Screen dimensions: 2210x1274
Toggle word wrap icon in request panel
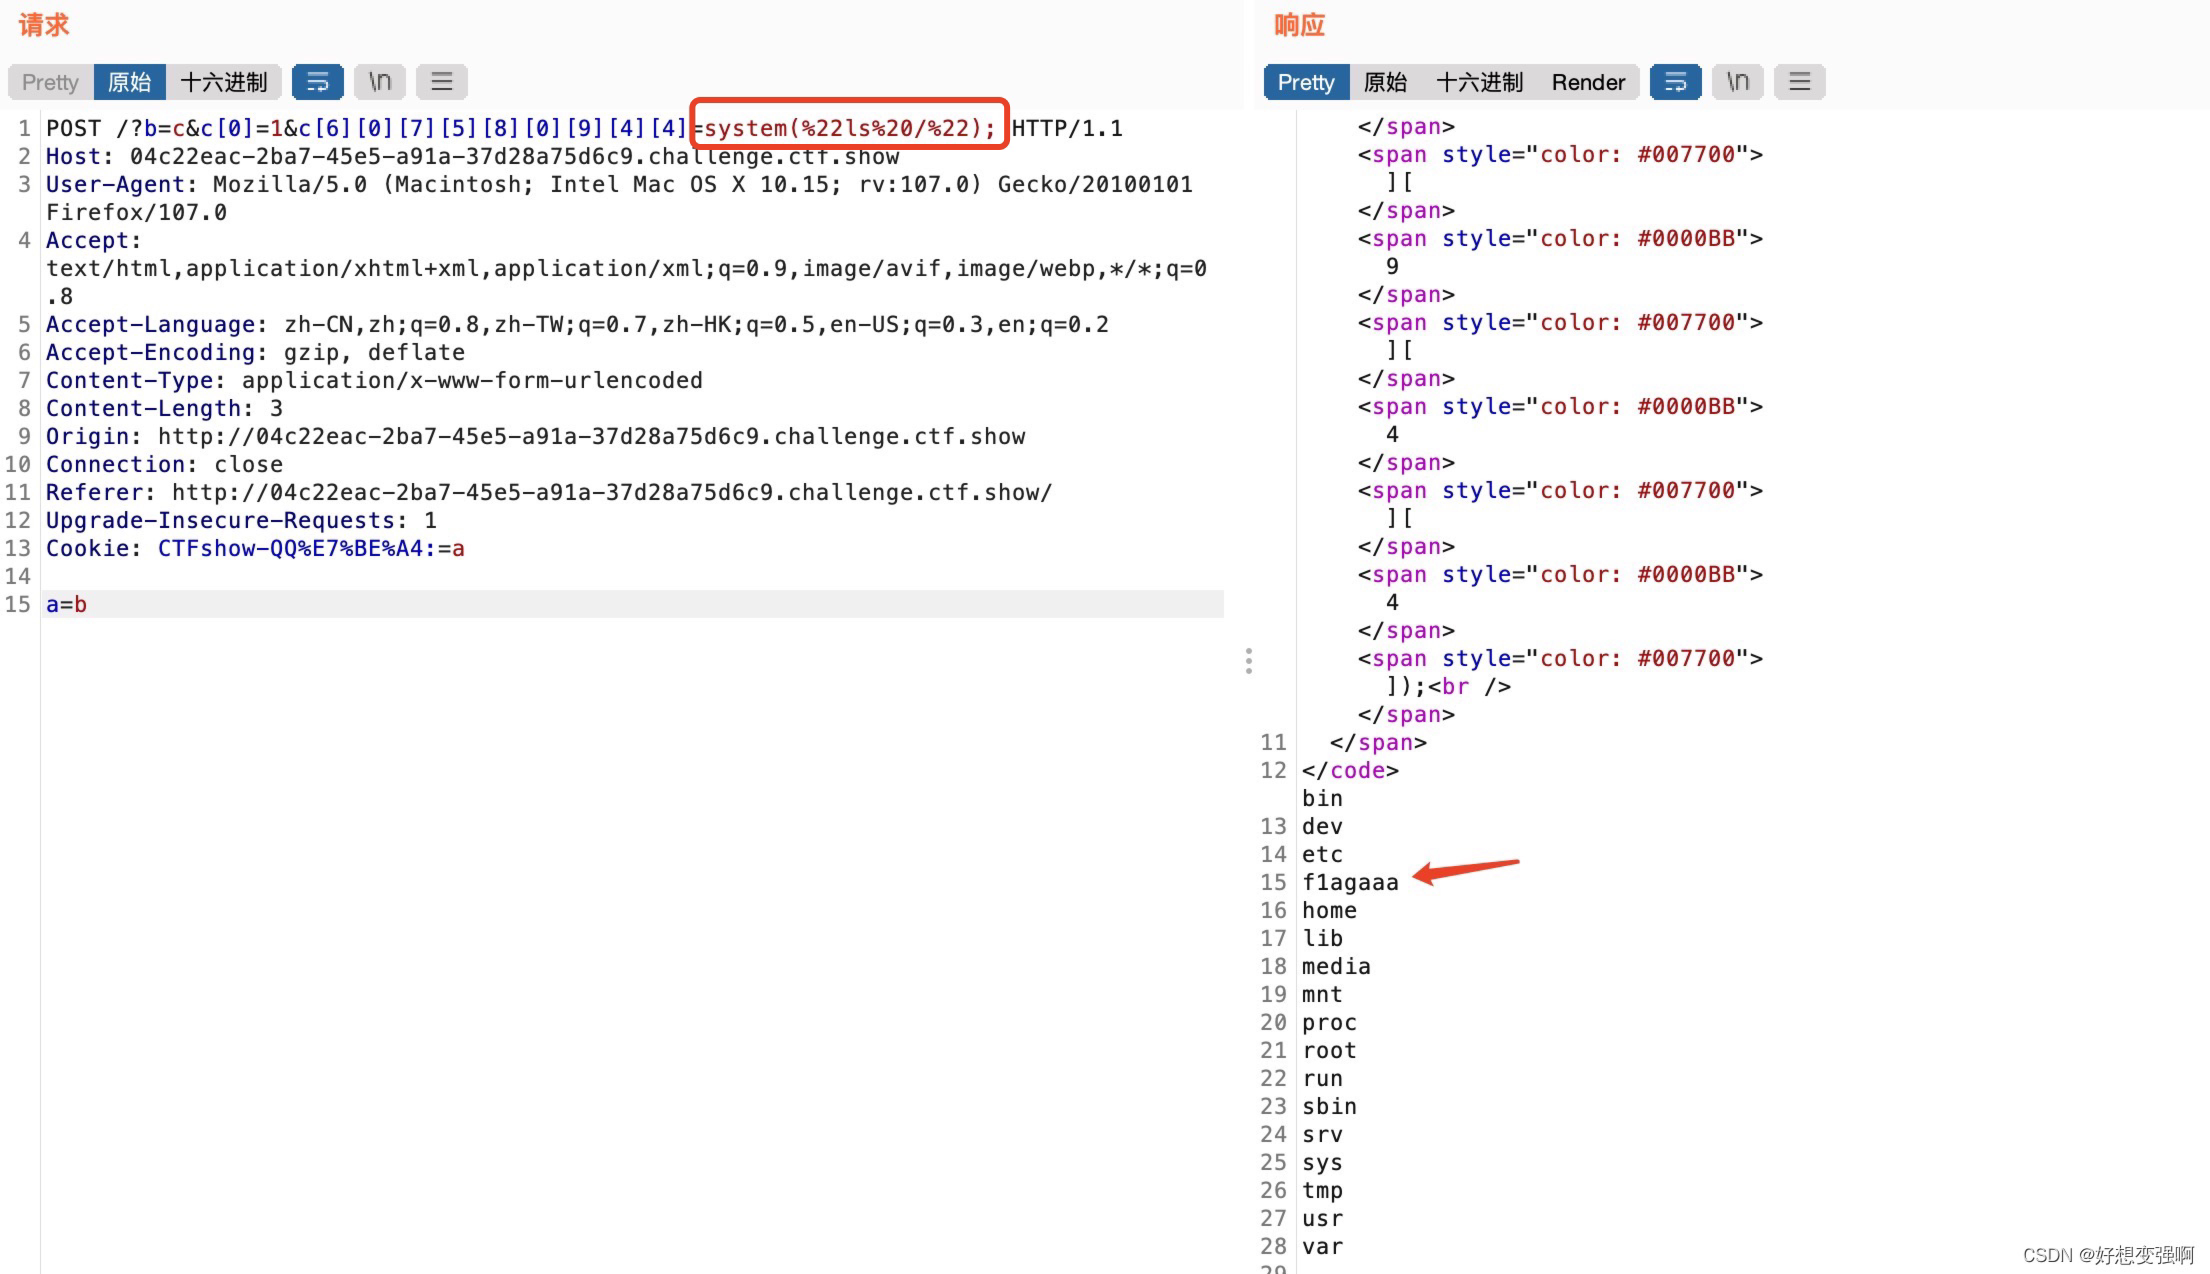coord(318,82)
